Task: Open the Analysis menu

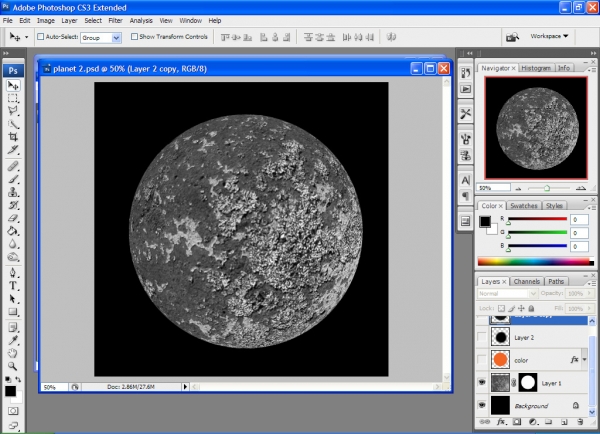Action: pos(141,21)
